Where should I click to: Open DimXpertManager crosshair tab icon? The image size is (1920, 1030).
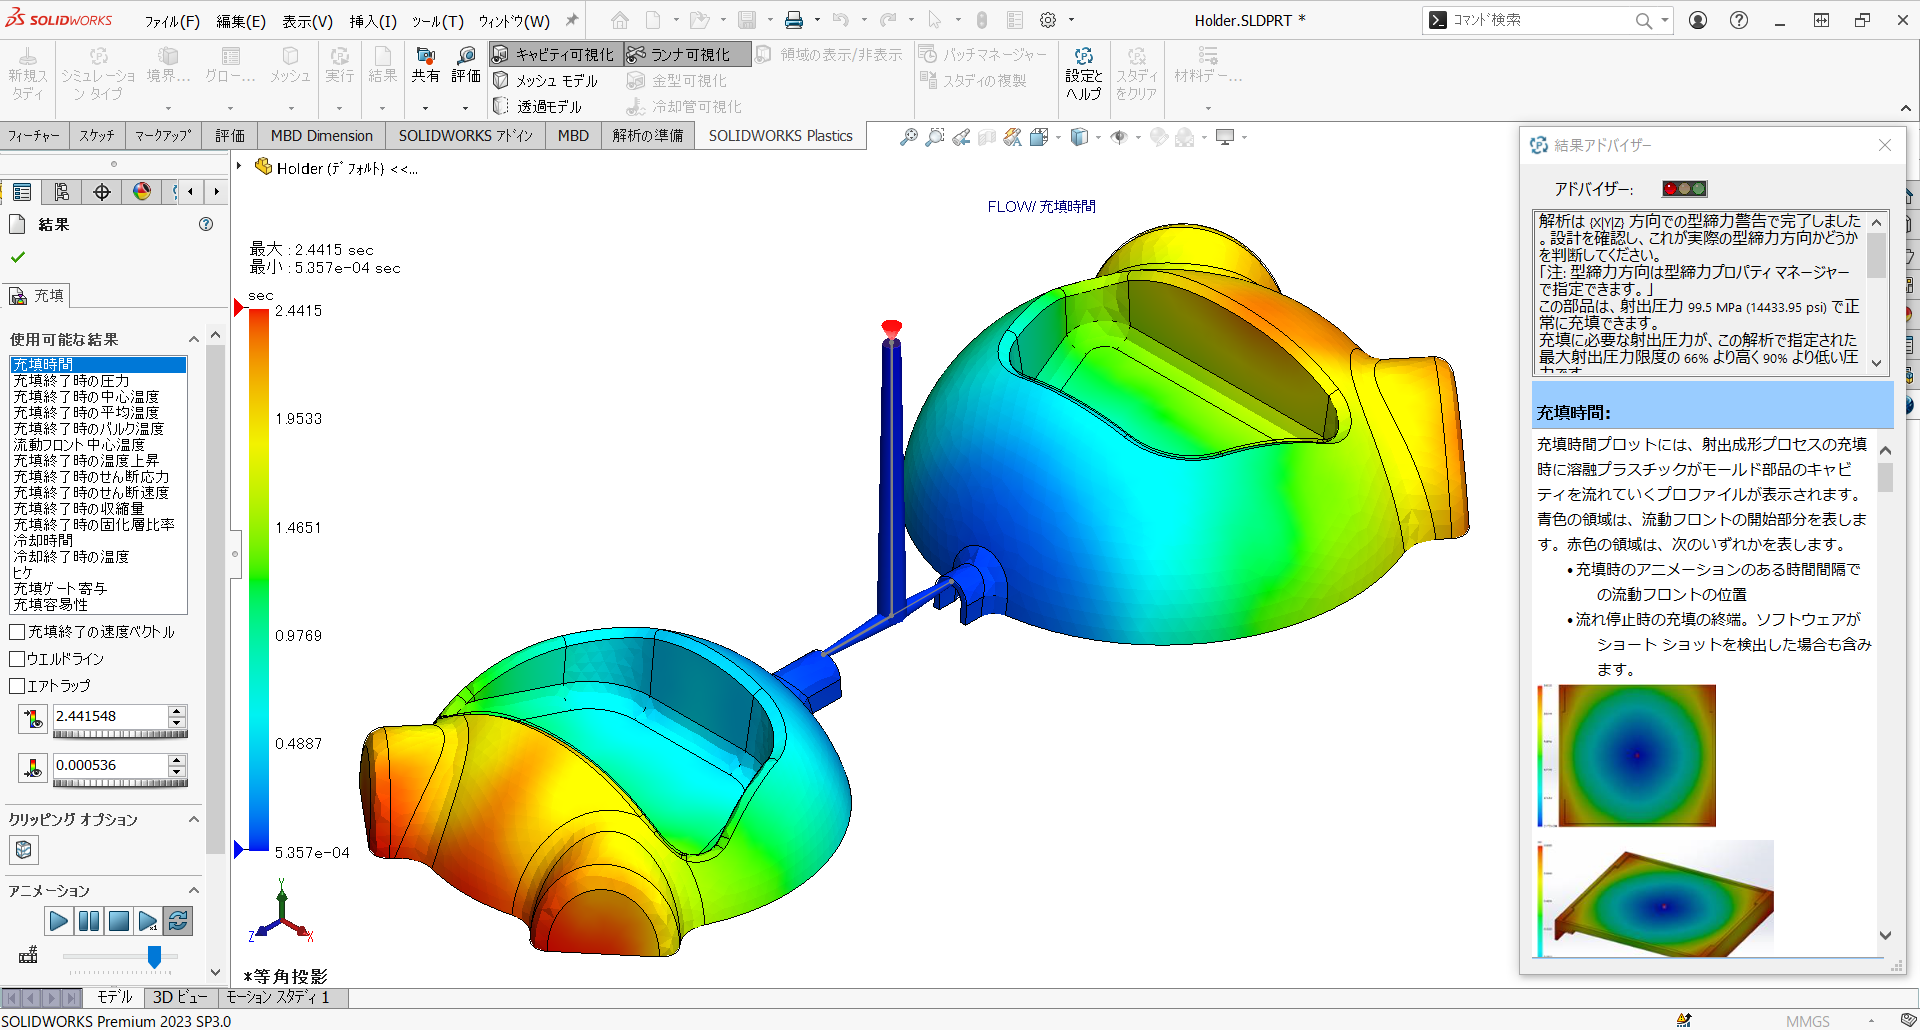(101, 192)
